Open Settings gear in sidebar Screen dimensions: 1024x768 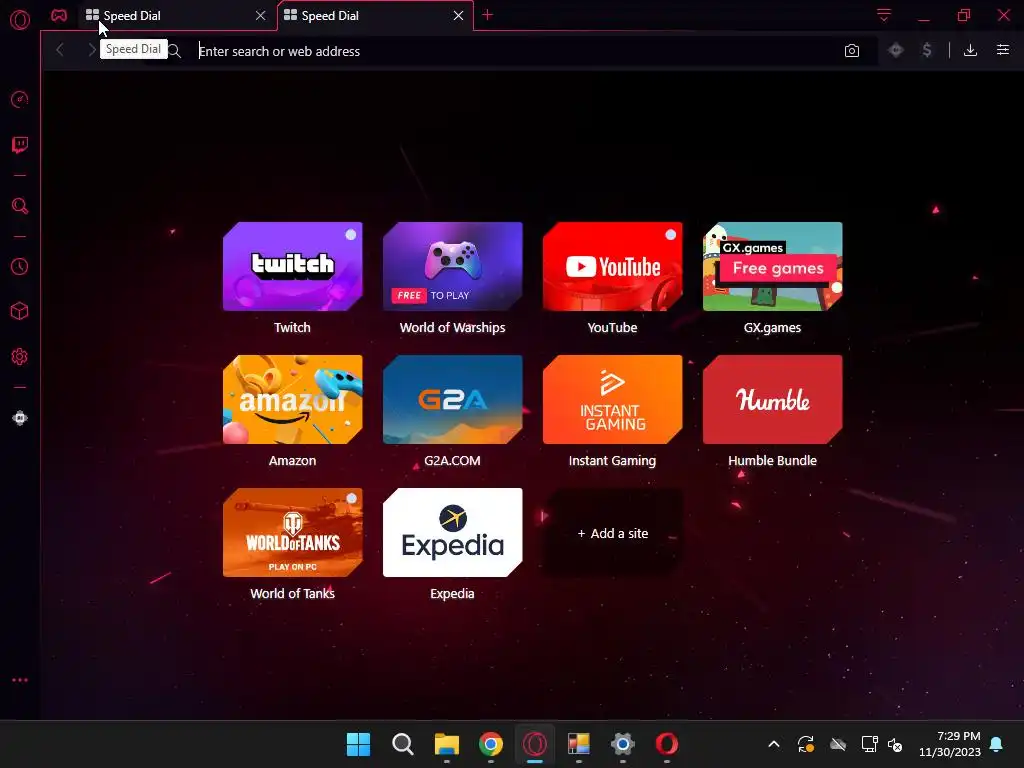(20, 357)
